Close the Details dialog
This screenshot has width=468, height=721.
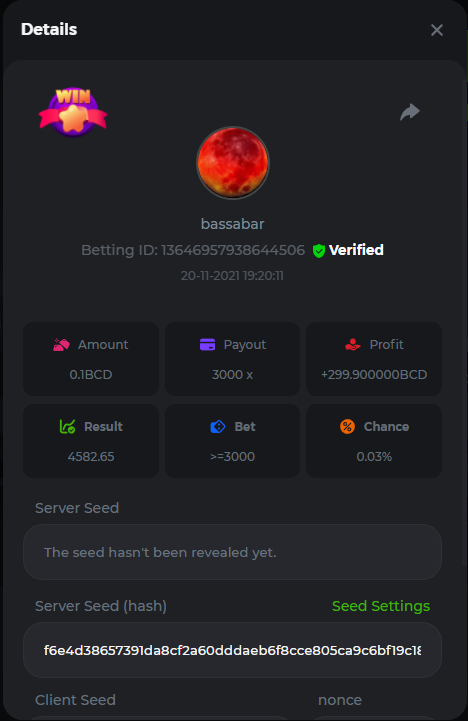(437, 30)
